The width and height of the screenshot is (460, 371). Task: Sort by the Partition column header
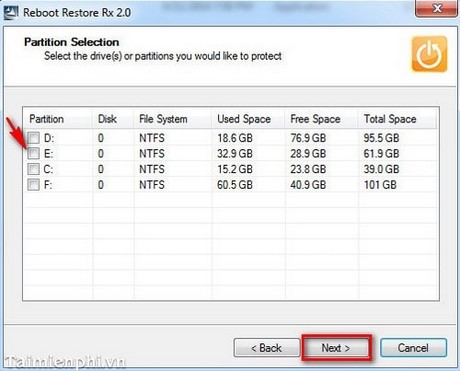pos(58,119)
